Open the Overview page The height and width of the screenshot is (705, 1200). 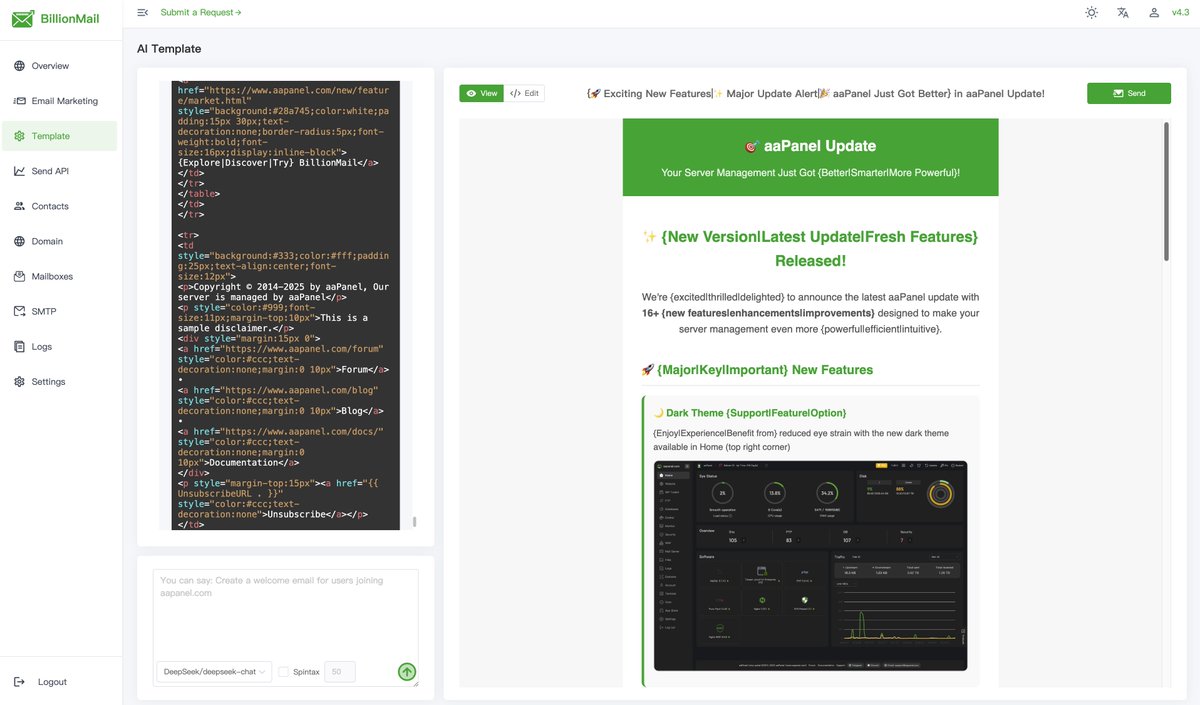(61, 66)
